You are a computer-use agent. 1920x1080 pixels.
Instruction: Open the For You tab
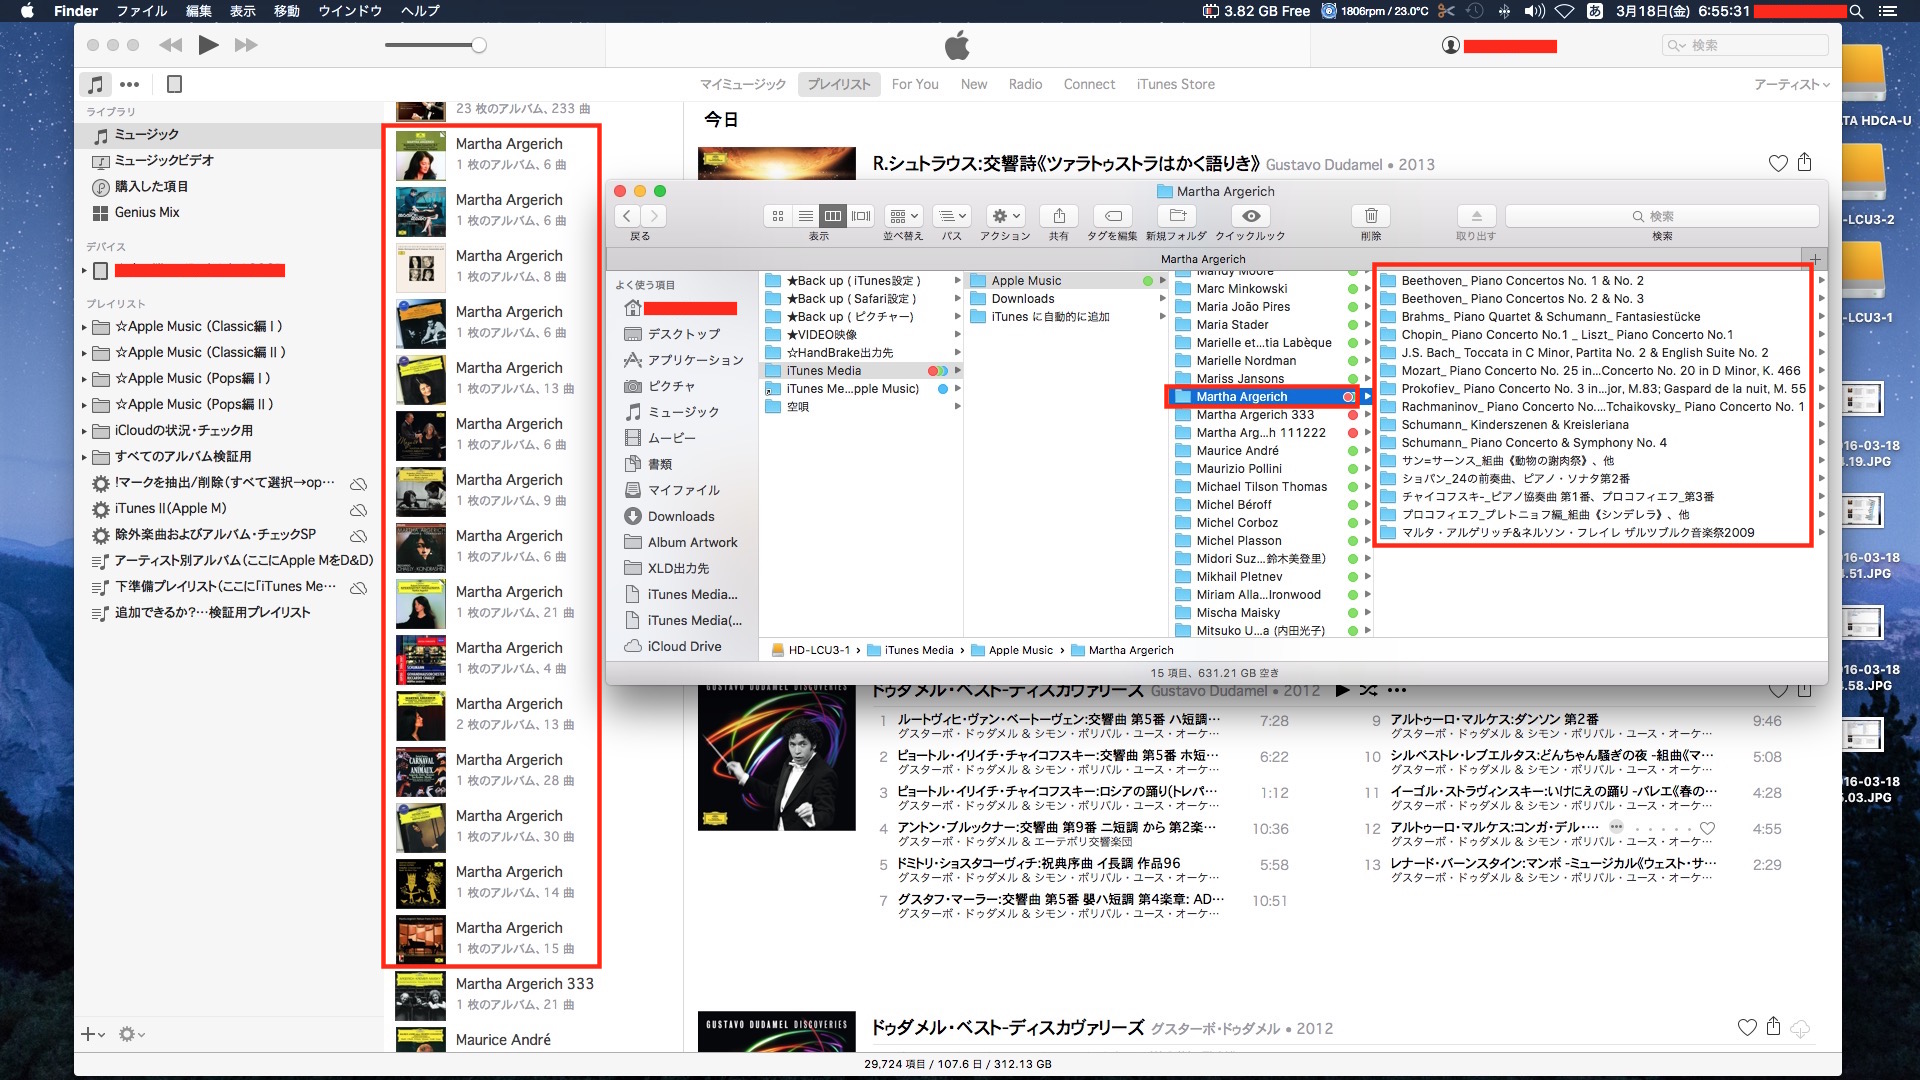pos(914,84)
